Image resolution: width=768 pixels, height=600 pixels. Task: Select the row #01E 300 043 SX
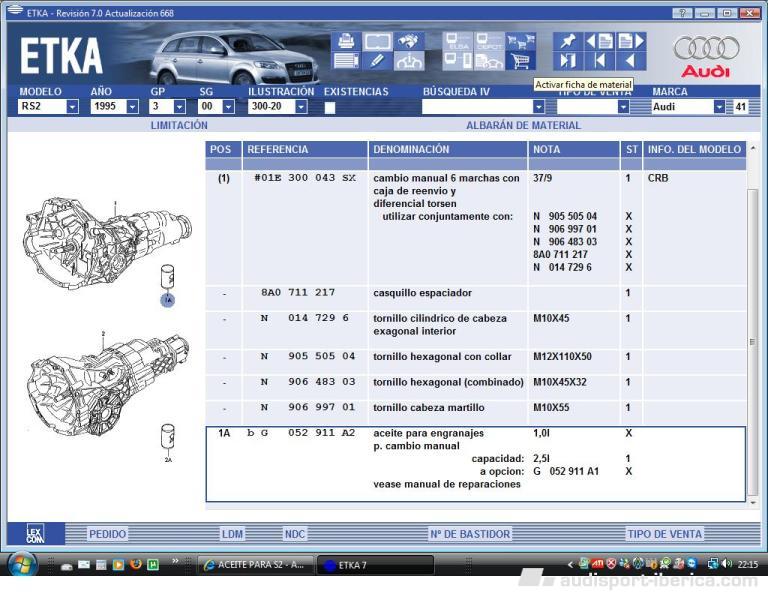[x=476, y=227]
